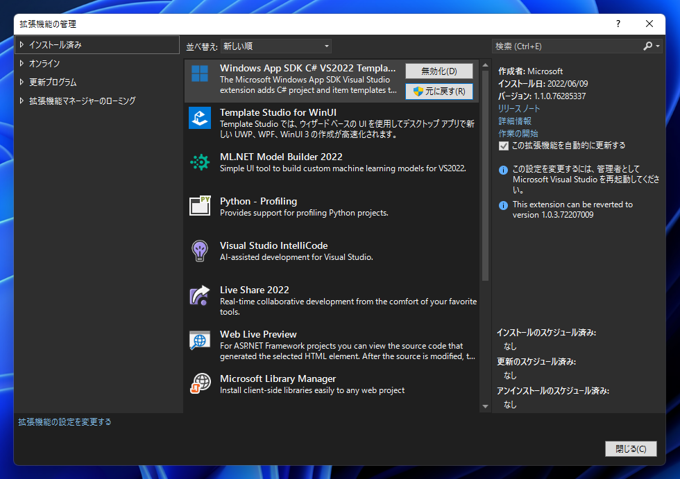Disable the extension with 無効化(D) button
Viewport: 680px width, 479px height.
click(x=439, y=71)
